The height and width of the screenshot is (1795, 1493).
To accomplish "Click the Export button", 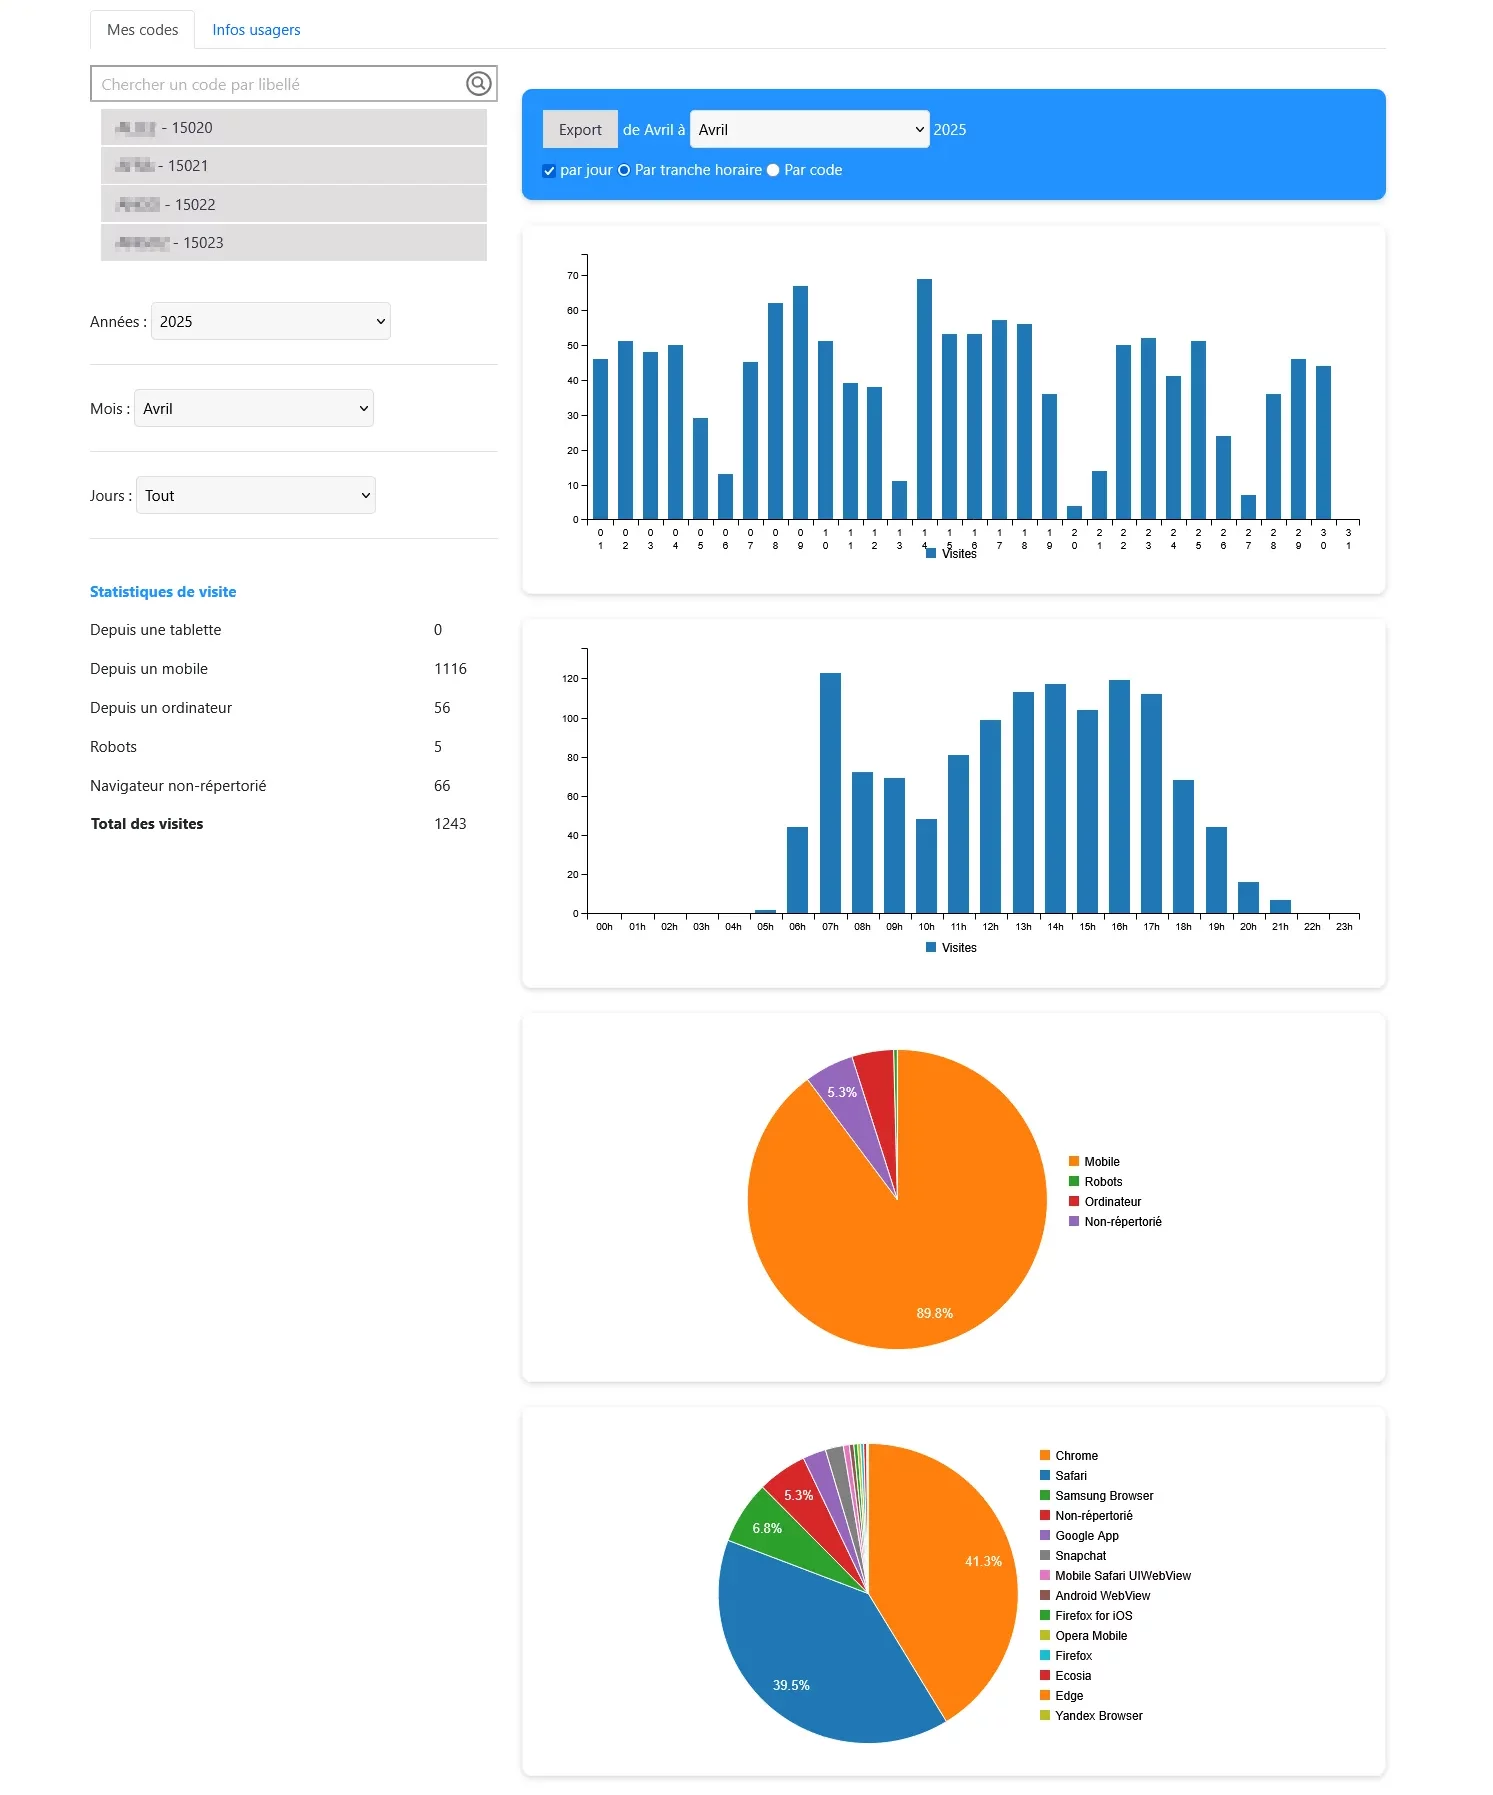I will 580,129.
